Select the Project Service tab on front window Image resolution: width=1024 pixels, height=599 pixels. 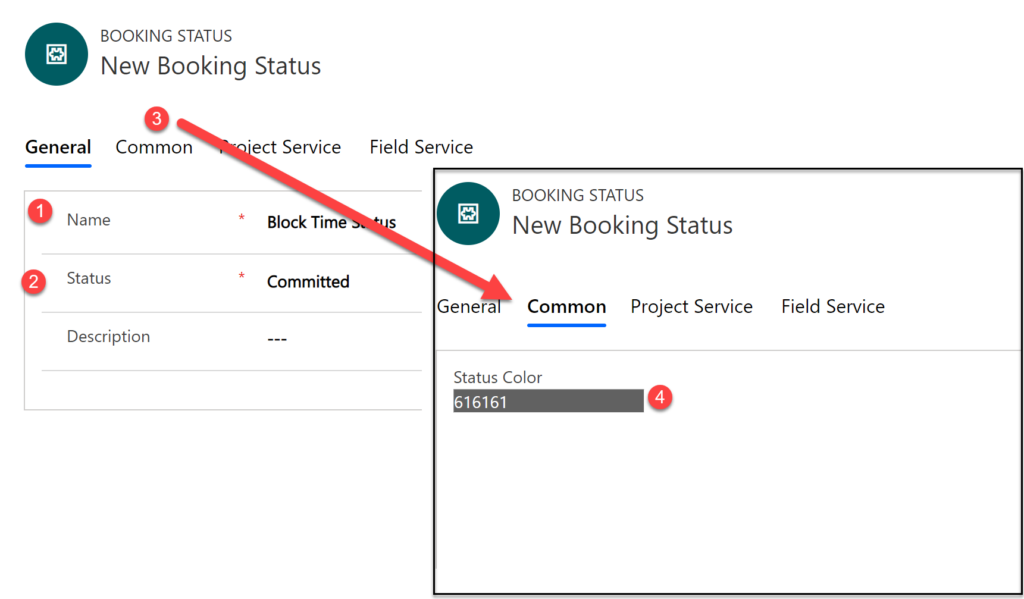[691, 306]
